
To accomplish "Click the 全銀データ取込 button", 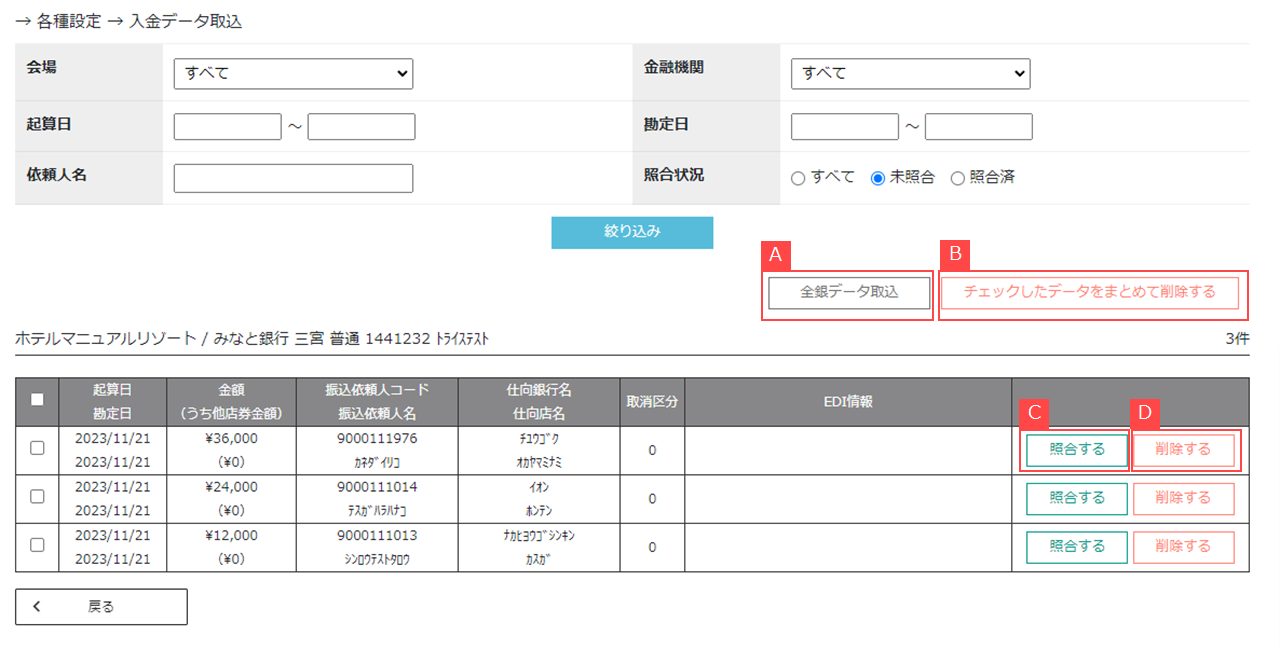I will (x=848, y=292).
